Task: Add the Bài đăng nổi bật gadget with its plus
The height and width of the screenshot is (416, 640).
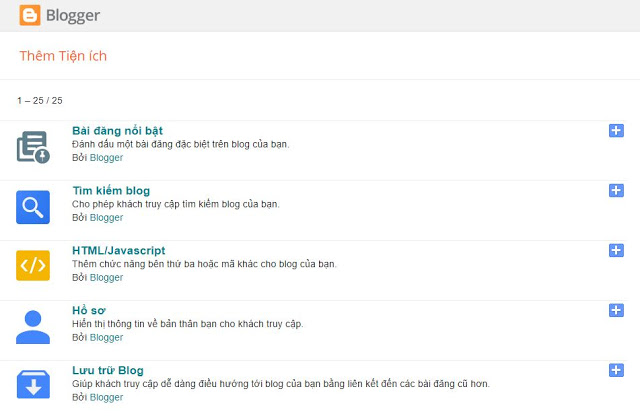Action: point(616,131)
